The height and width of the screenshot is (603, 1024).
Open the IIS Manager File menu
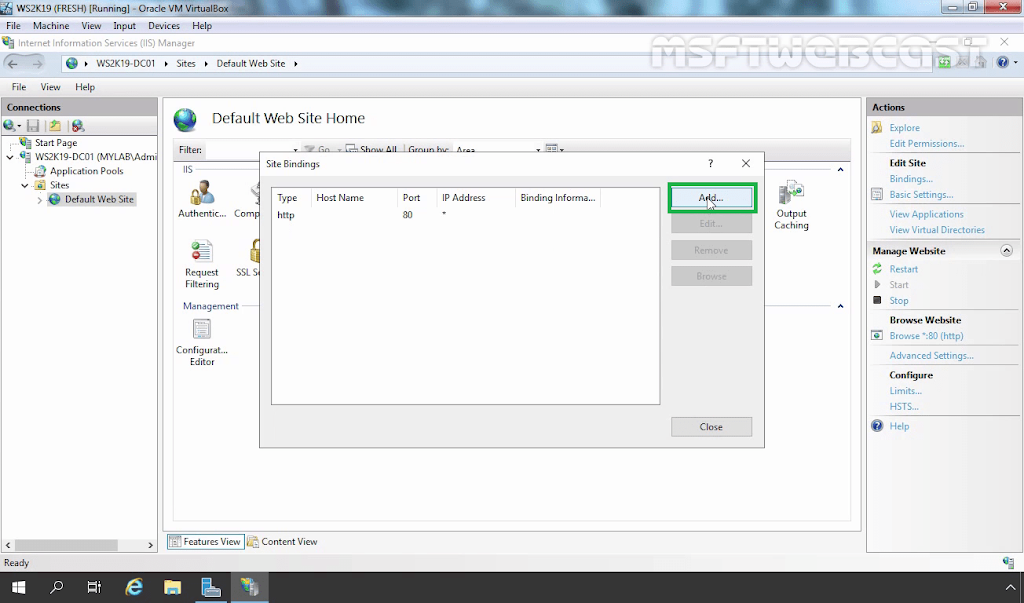[19, 87]
